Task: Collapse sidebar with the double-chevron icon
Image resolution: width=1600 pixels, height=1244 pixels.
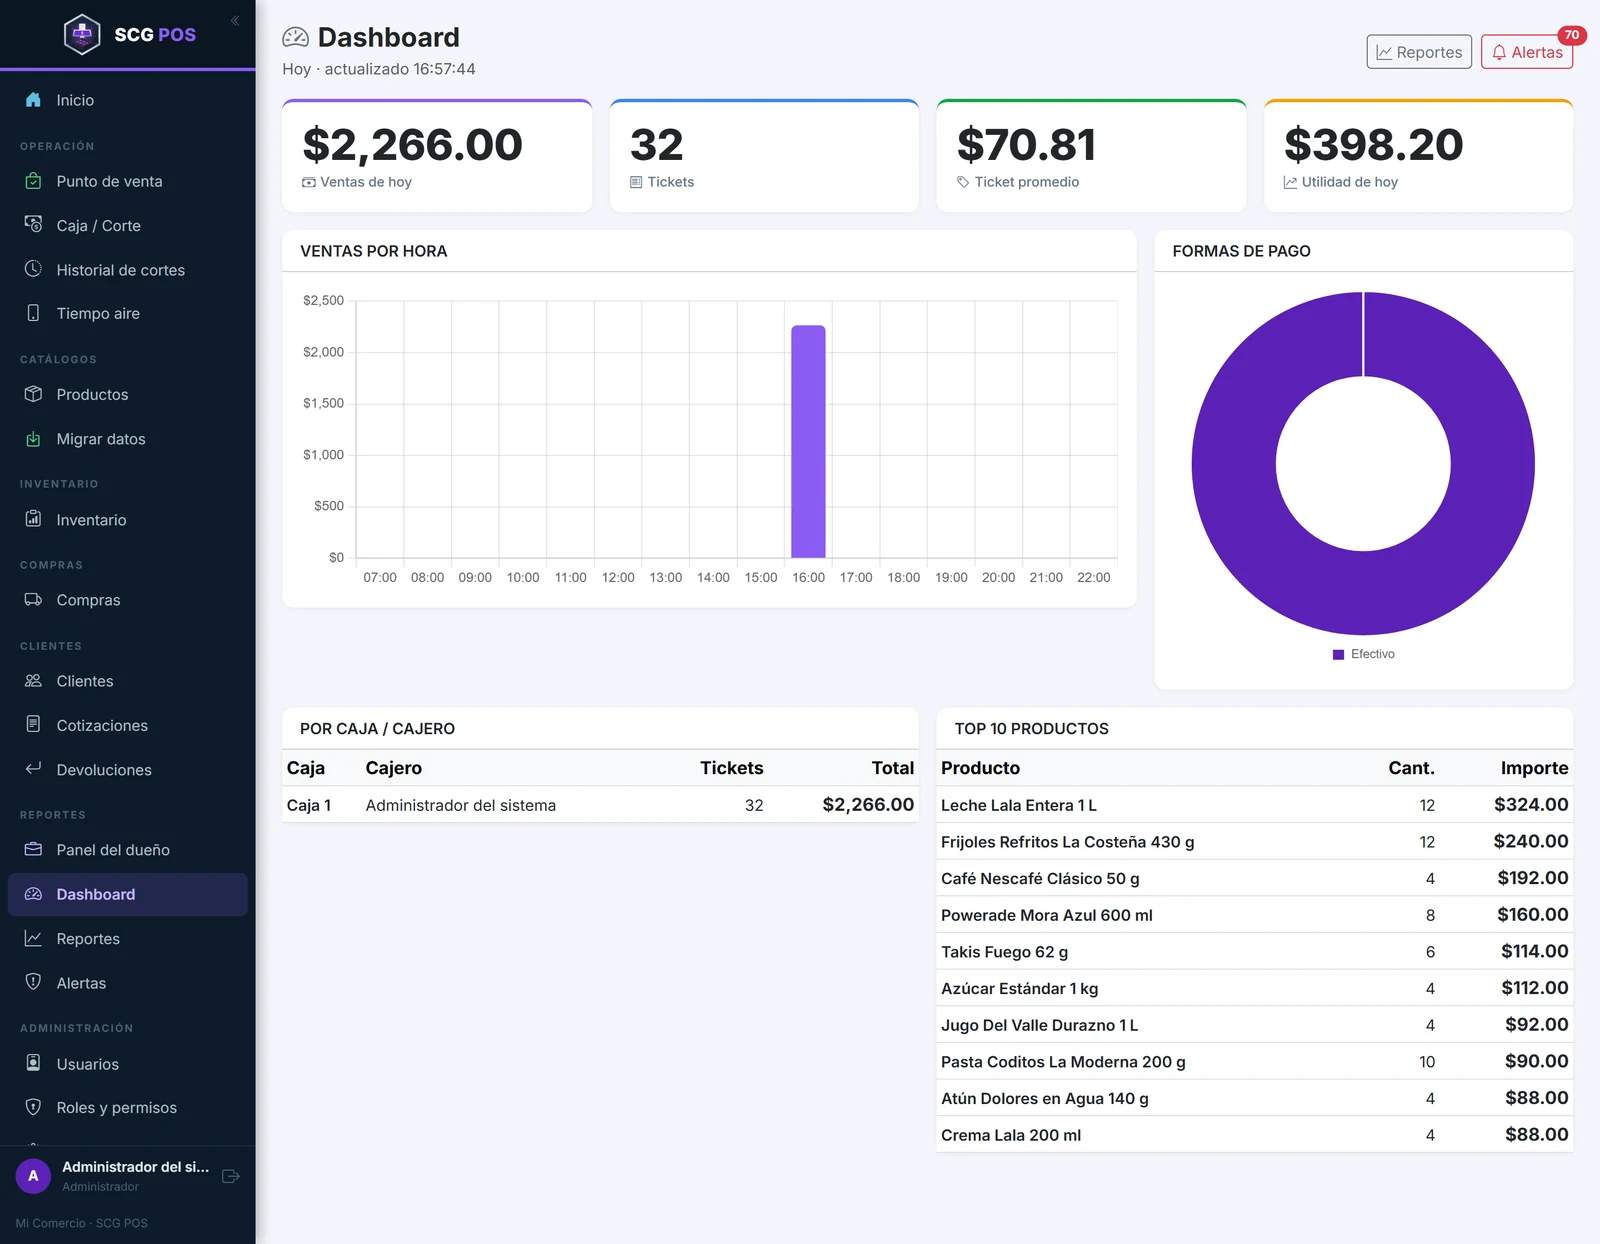Action: 235,20
